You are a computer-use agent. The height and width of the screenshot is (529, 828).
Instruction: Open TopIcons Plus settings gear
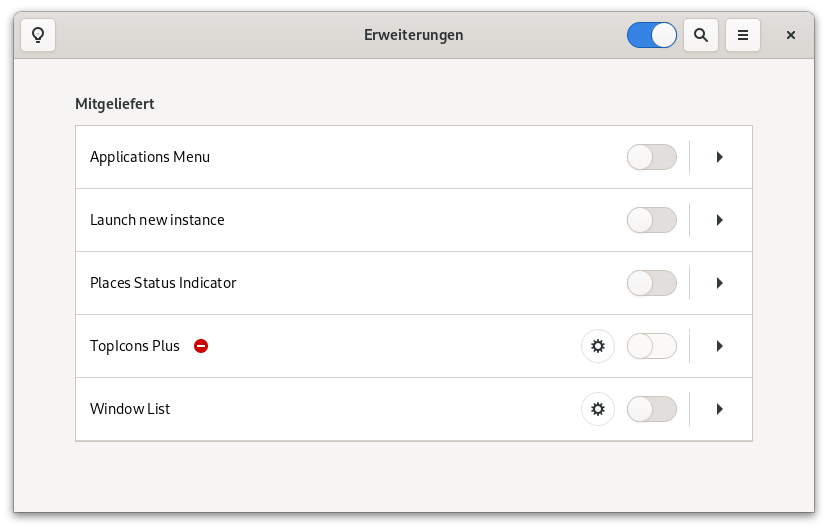pyautogui.click(x=598, y=346)
